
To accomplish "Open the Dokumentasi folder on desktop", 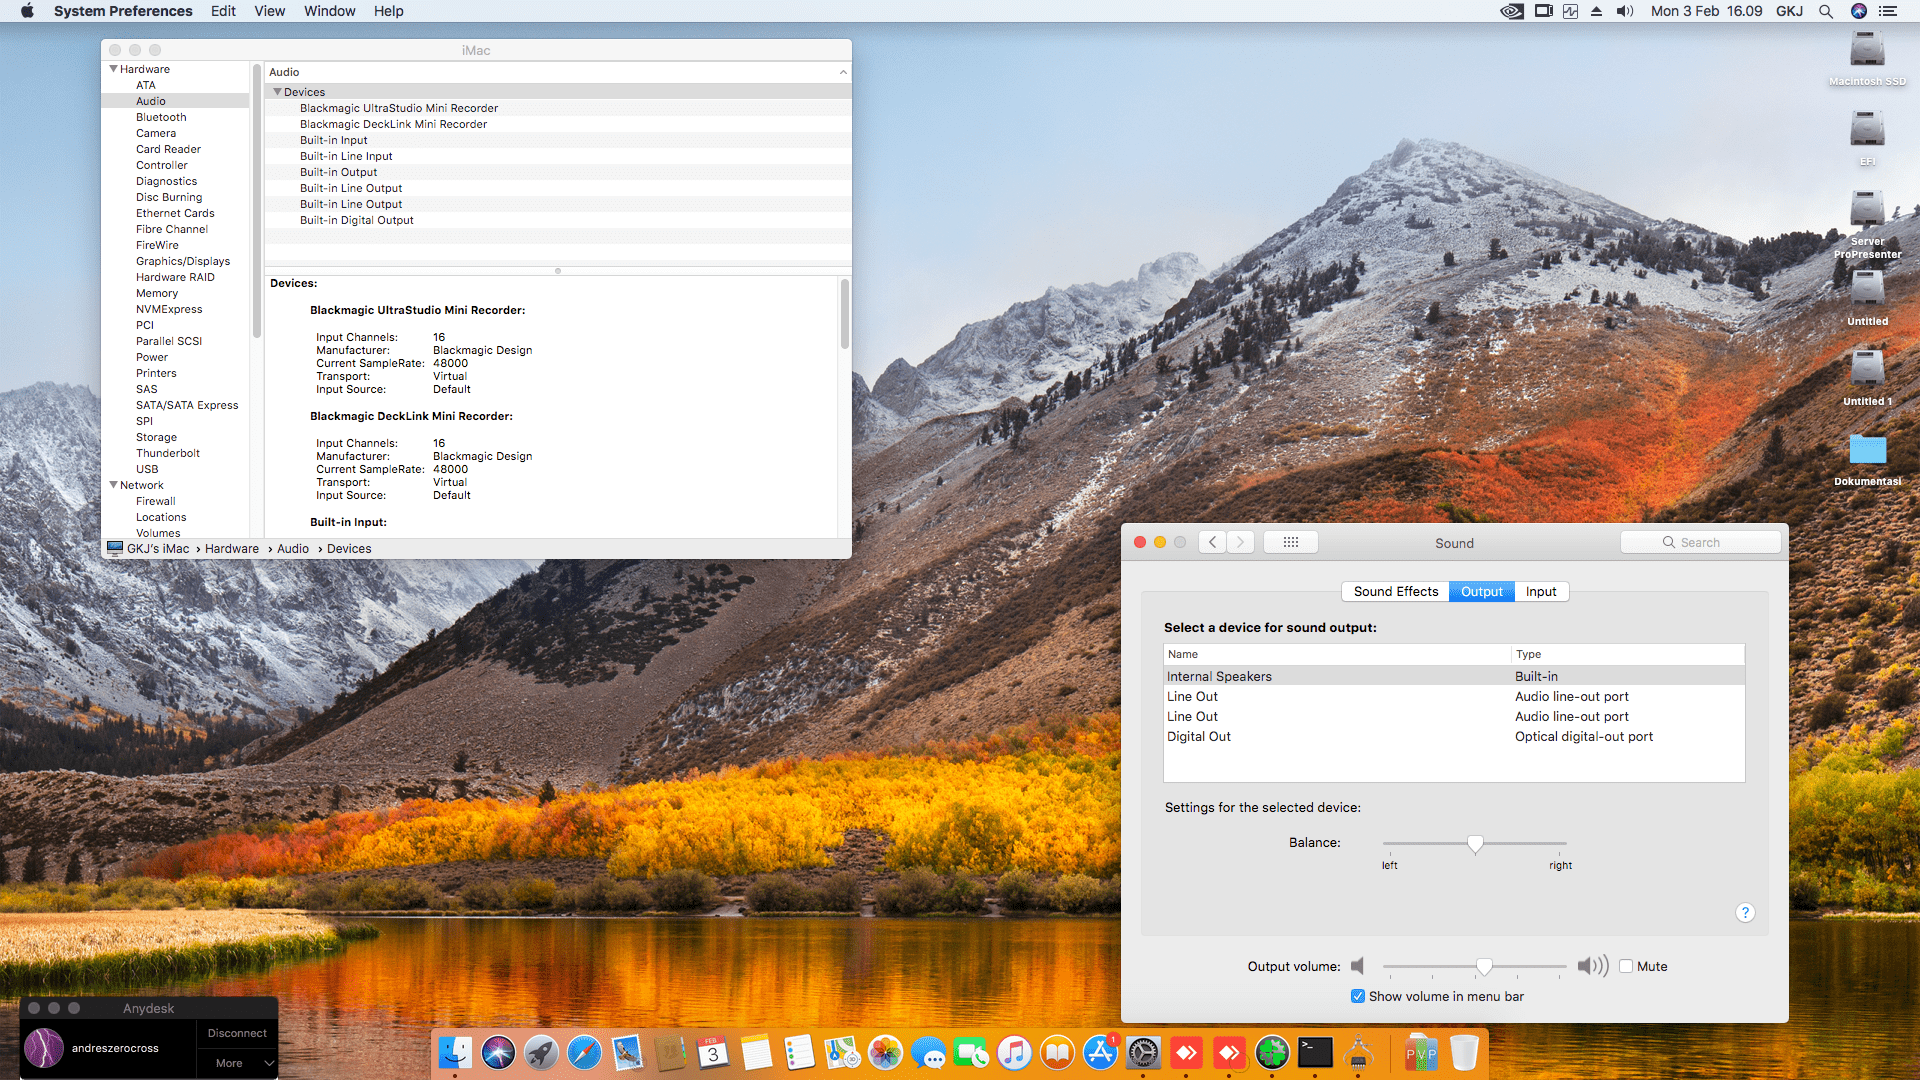I will pos(1866,451).
